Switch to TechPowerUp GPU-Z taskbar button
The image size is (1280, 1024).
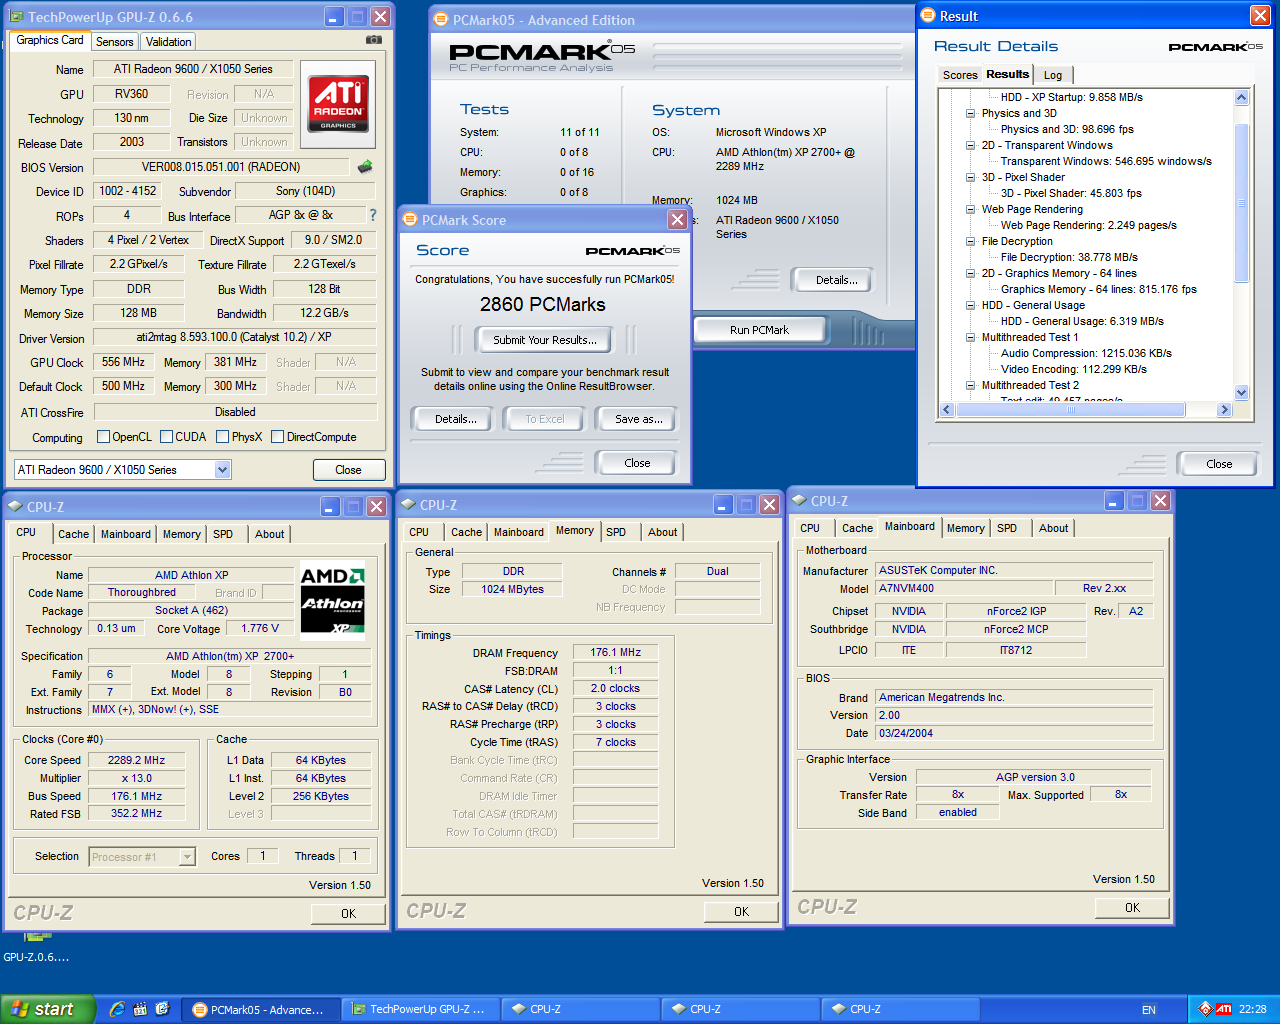[x=422, y=1009]
